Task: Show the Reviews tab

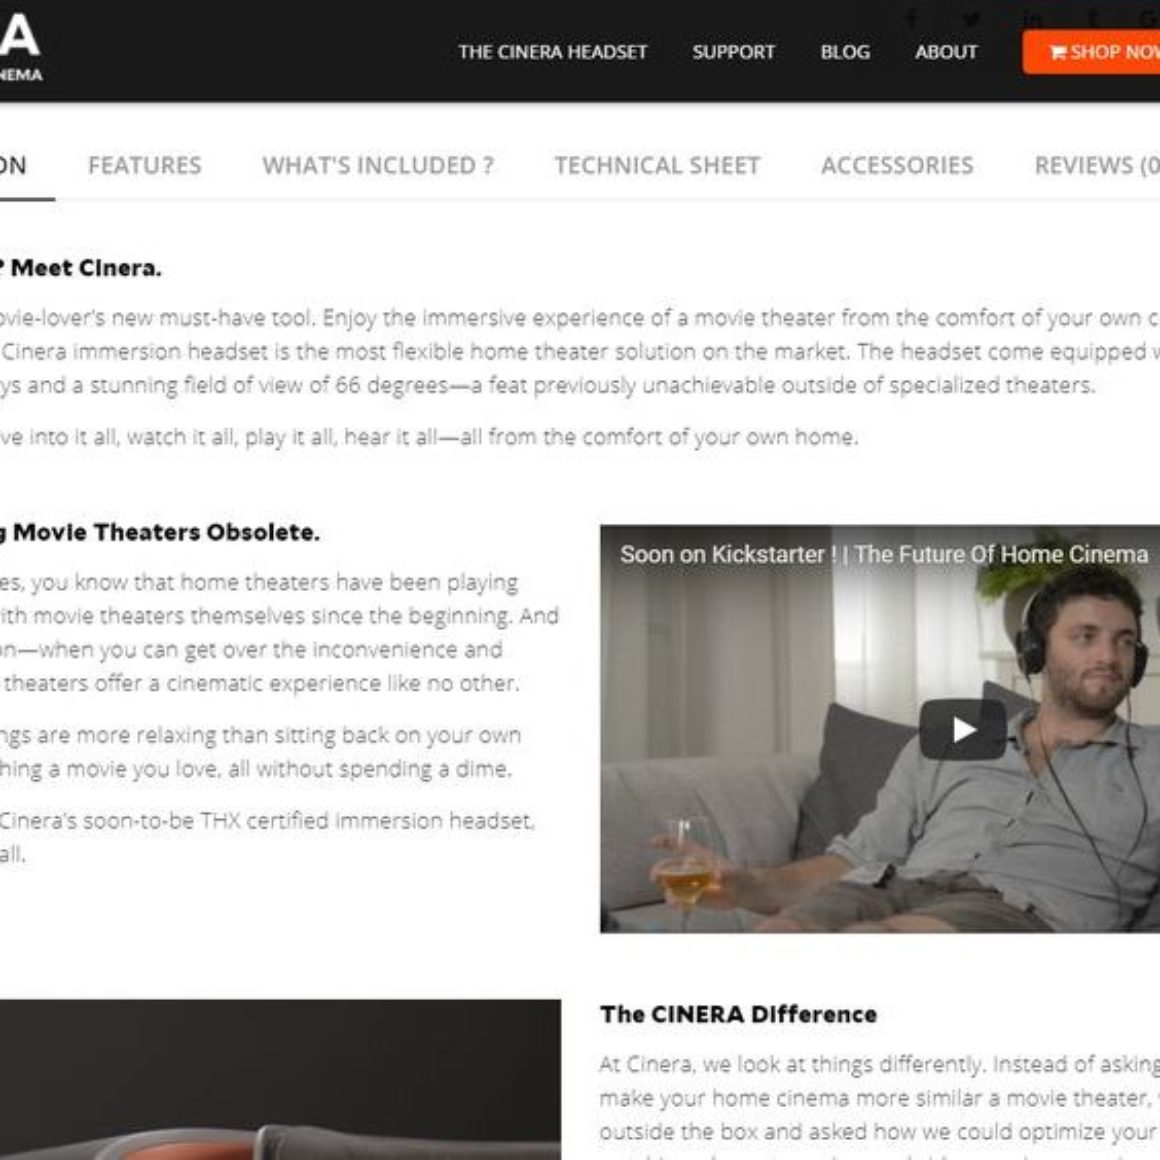Action: tap(1097, 165)
